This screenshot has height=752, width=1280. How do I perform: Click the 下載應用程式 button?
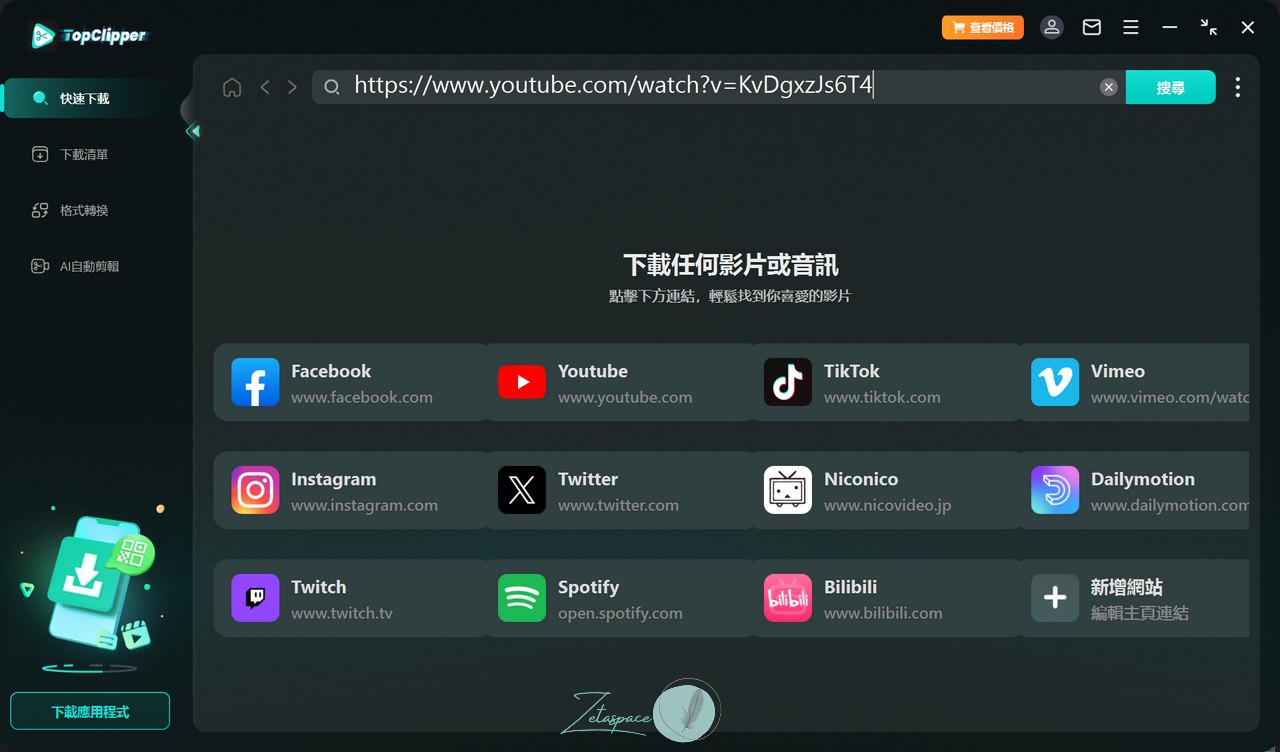point(90,711)
